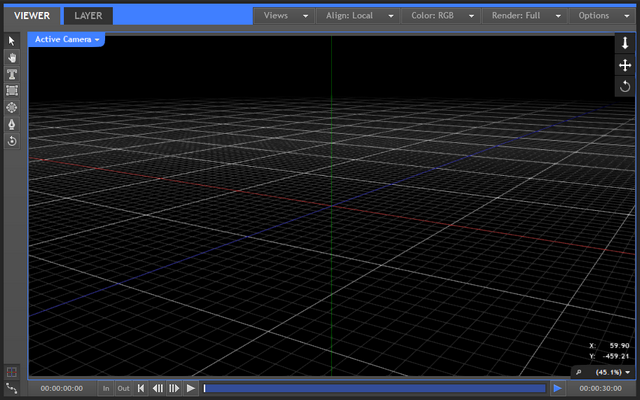
Task: Select the Orbit tool in left toolbar
Action: coord(12,141)
